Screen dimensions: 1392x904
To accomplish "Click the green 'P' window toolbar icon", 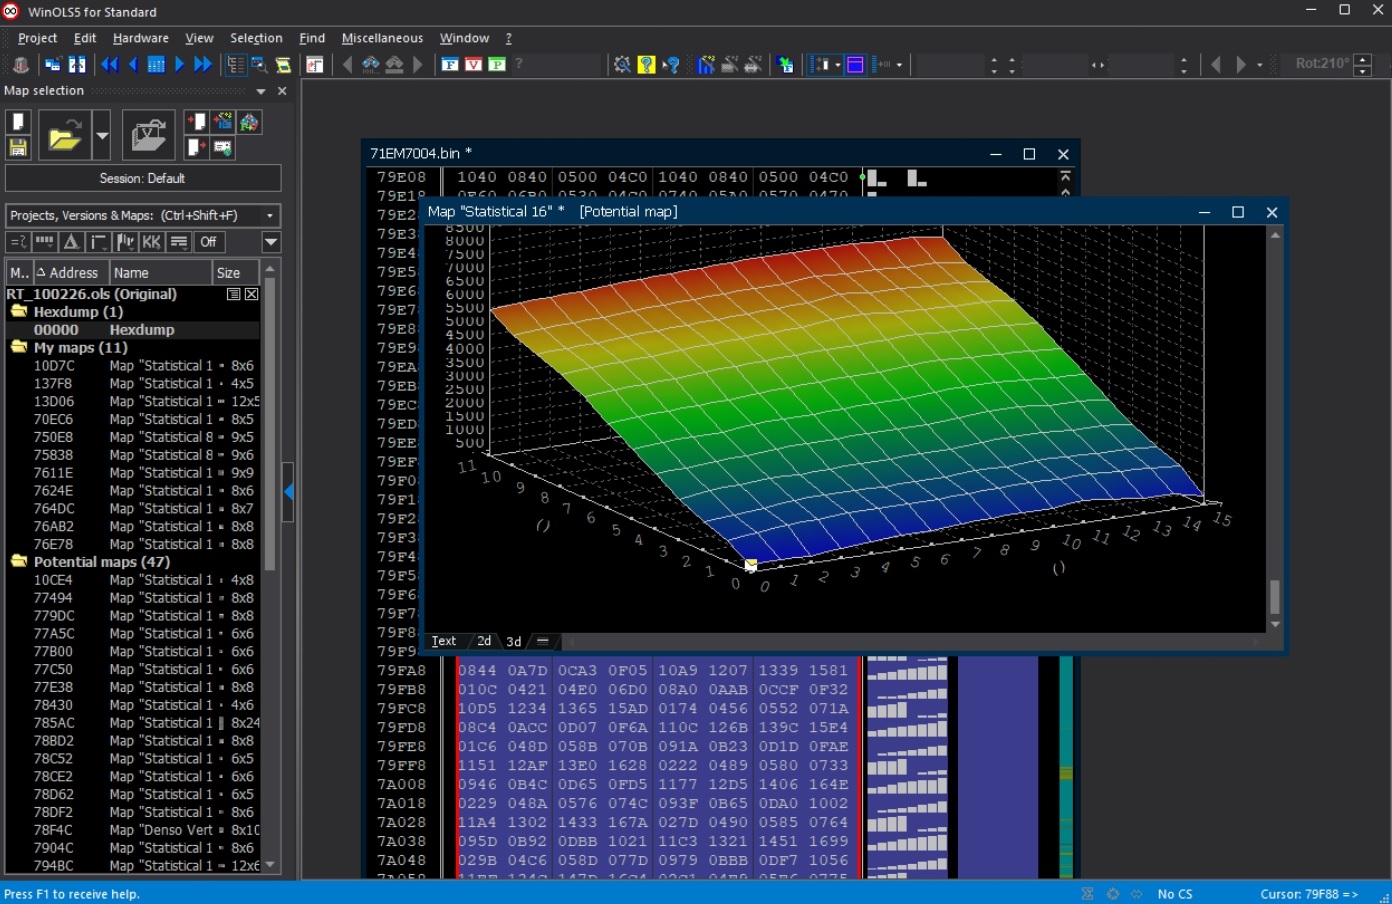I will point(496,65).
